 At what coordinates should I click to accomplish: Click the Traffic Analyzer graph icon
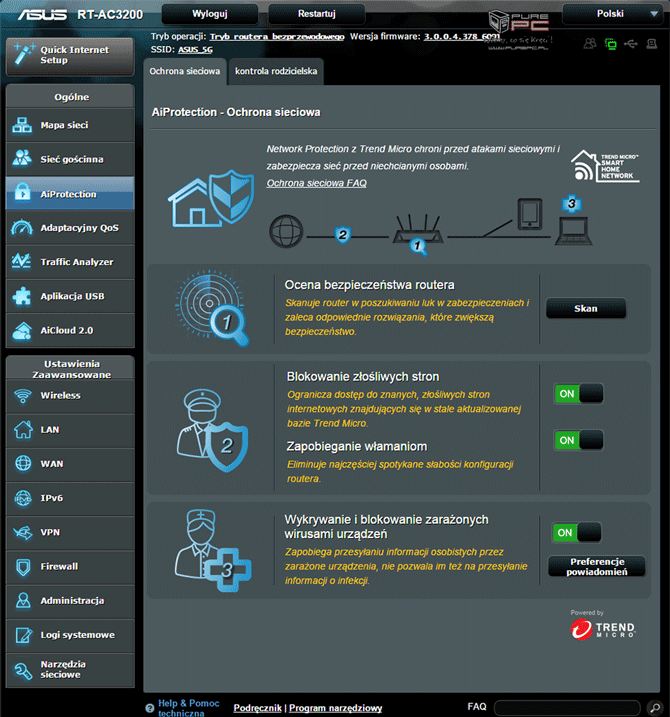22,262
